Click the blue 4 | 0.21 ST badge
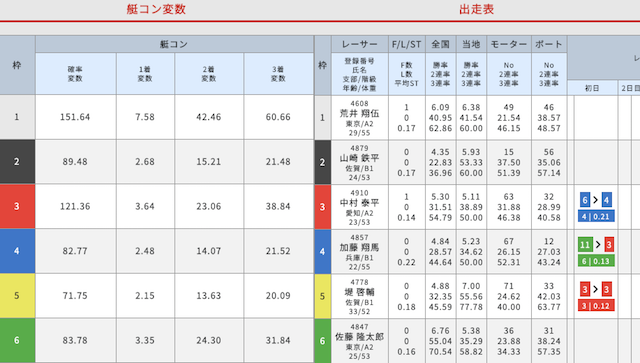The image size is (640, 363). [596, 216]
